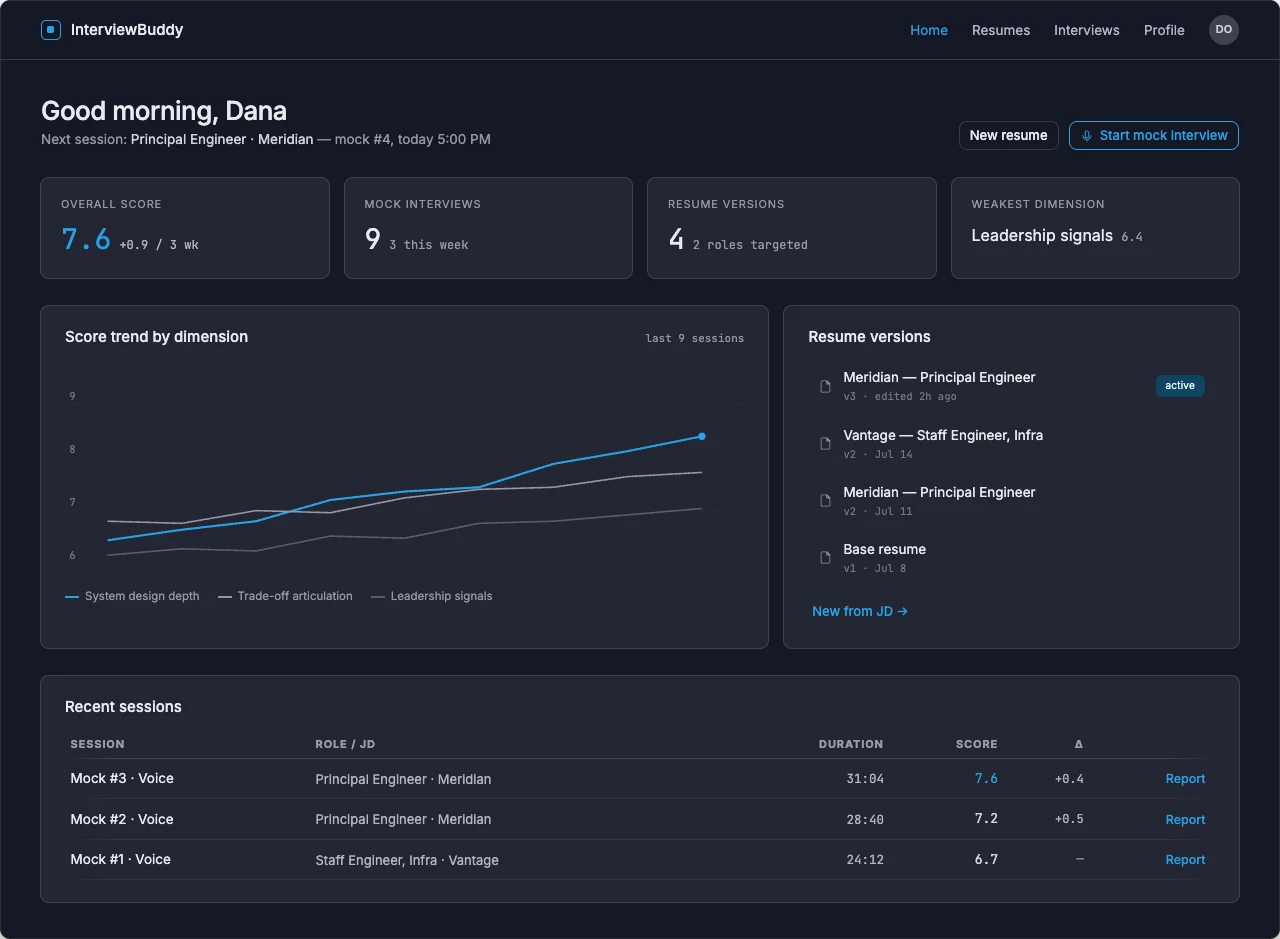Click document icon beside Base resume

pos(825,558)
